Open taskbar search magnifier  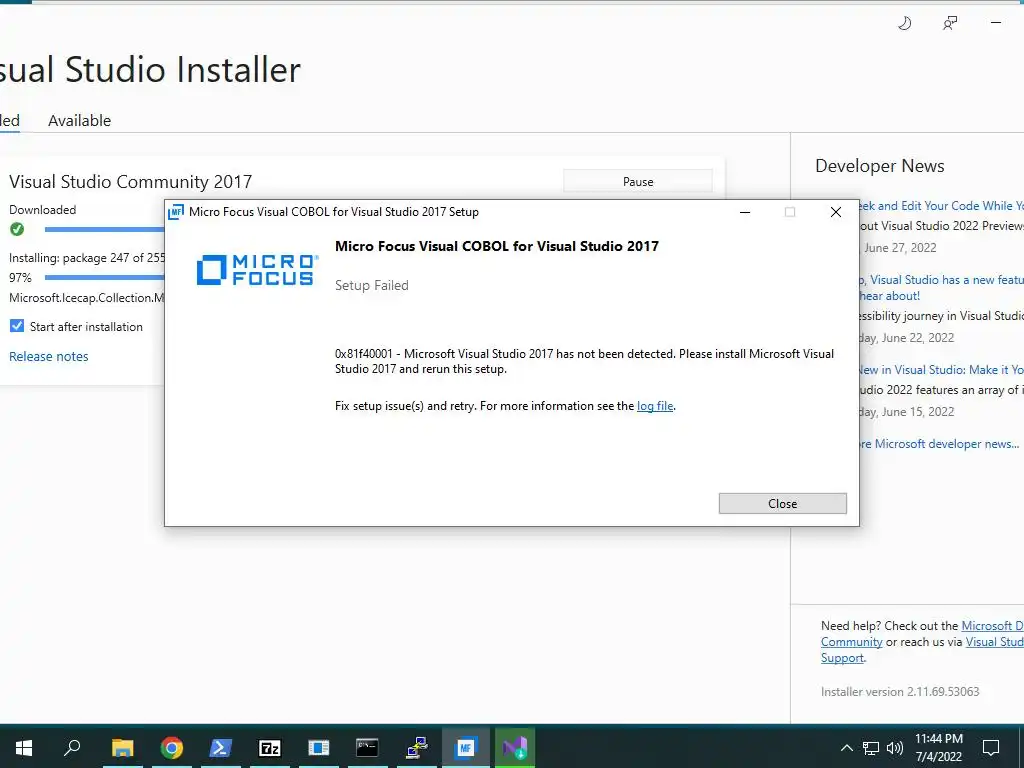pyautogui.click(x=72, y=747)
